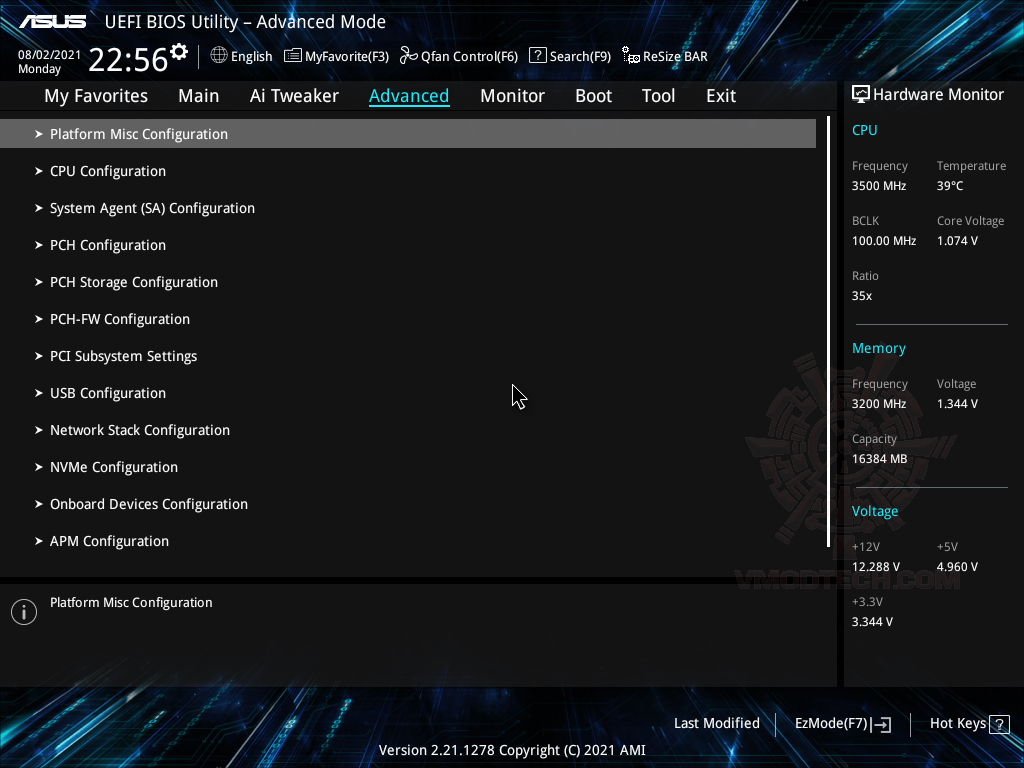
Task: Open the Tool tab
Action: [x=658, y=96]
